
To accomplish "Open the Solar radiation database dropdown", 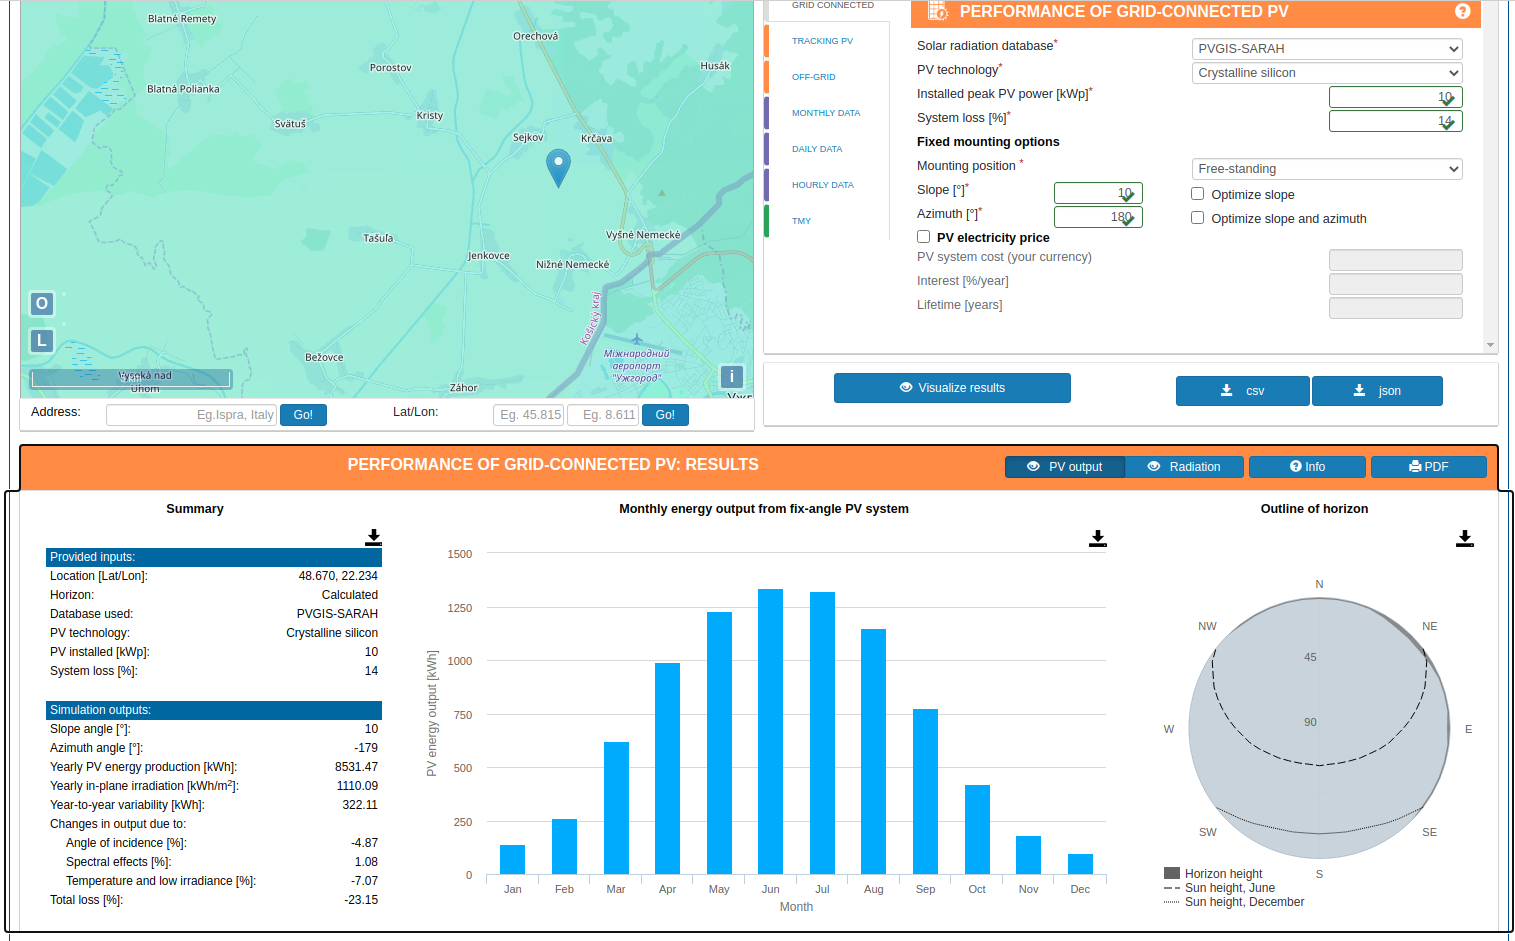I will pyautogui.click(x=1326, y=49).
